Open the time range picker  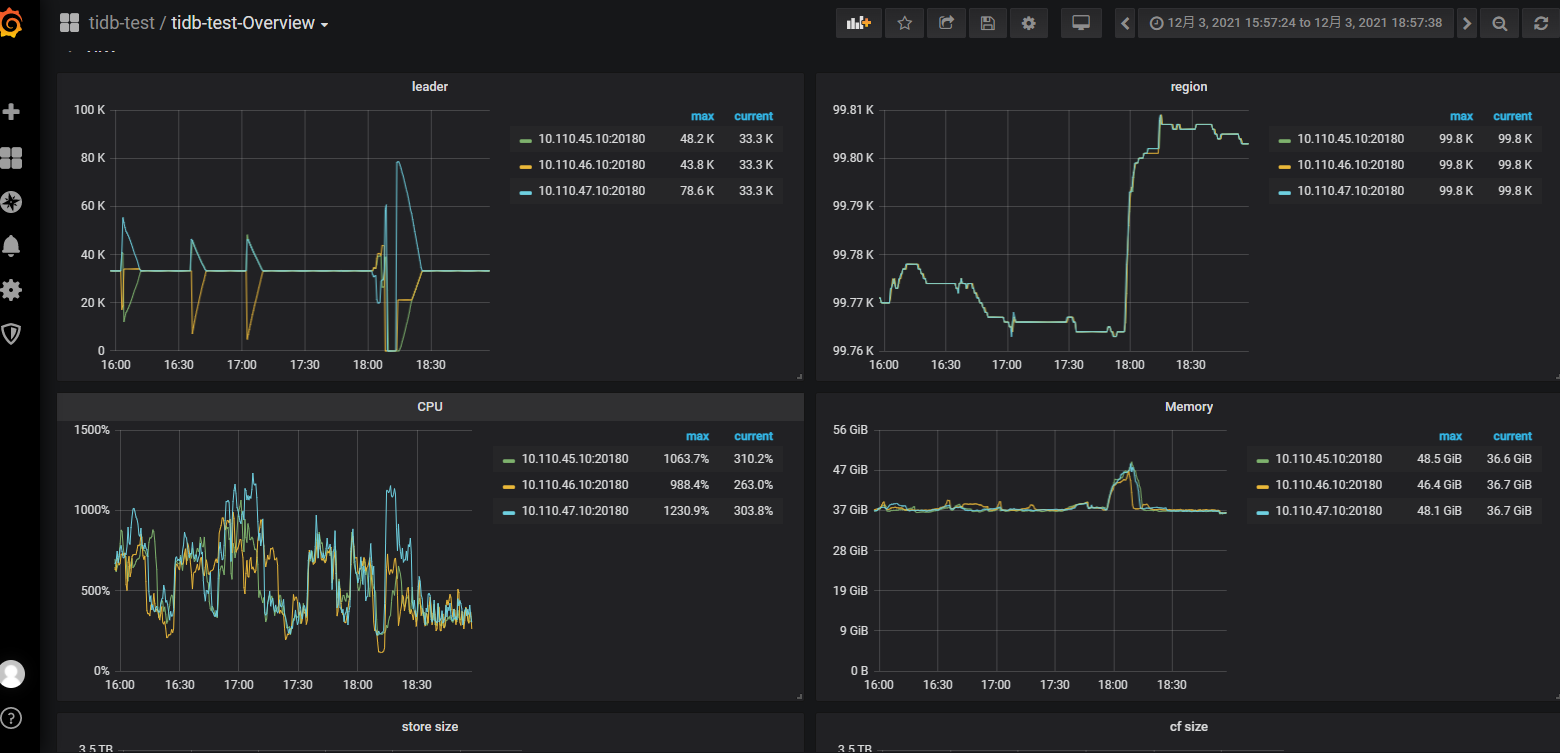pyautogui.click(x=1295, y=23)
